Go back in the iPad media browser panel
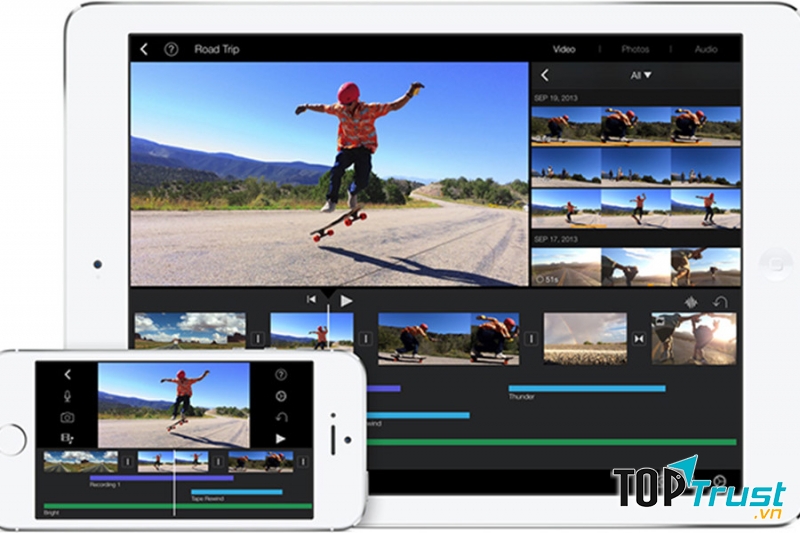The width and height of the screenshot is (800, 533). [545, 75]
